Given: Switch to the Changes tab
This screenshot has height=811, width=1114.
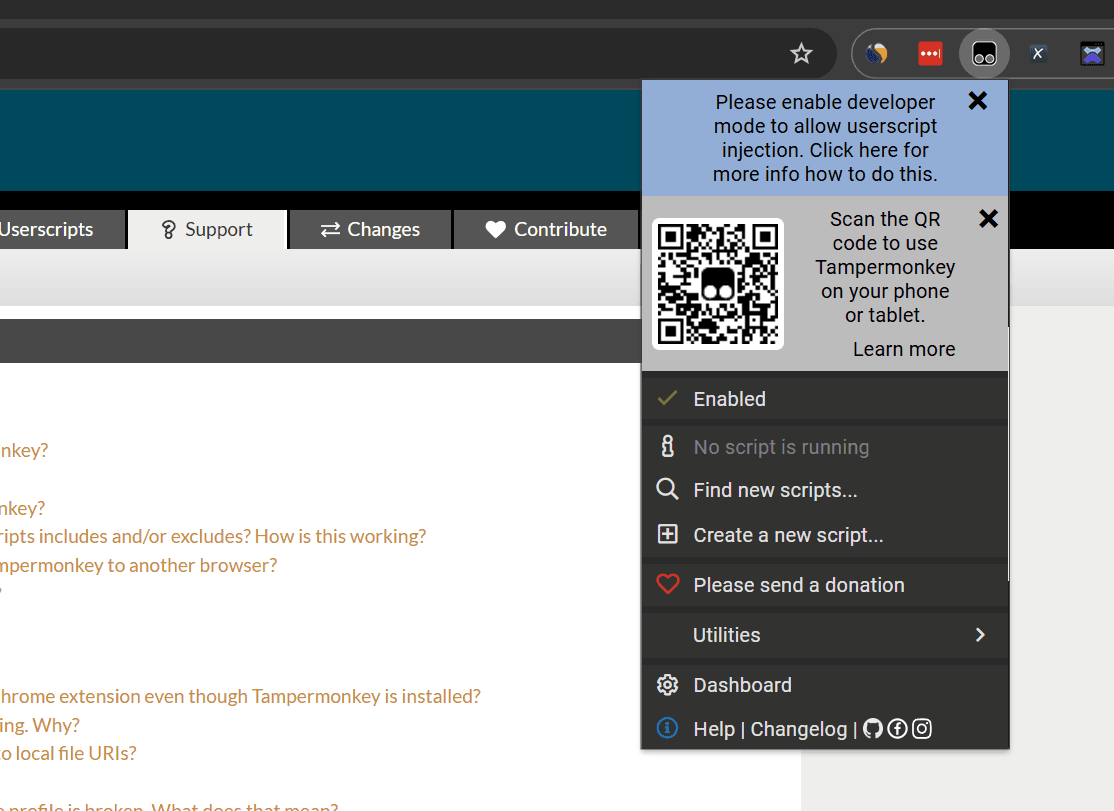Looking at the screenshot, I should pos(370,229).
